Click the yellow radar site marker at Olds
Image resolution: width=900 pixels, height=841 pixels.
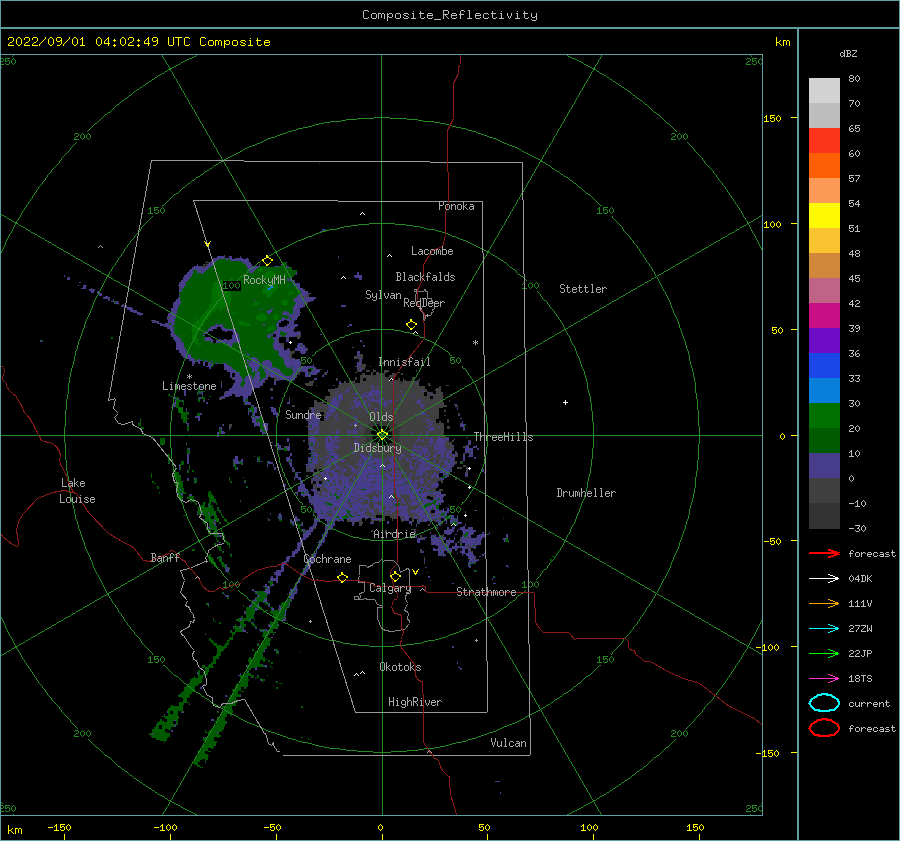(x=382, y=435)
